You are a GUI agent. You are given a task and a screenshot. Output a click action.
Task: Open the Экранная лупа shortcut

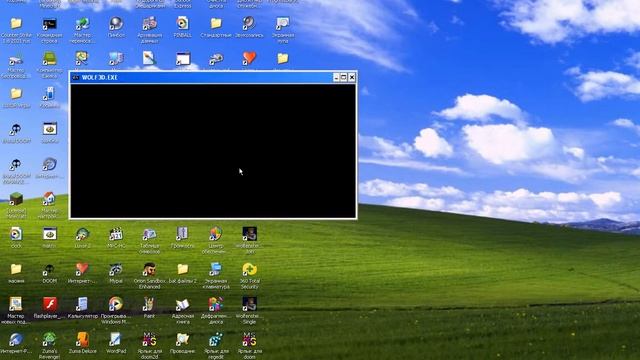tap(282, 23)
